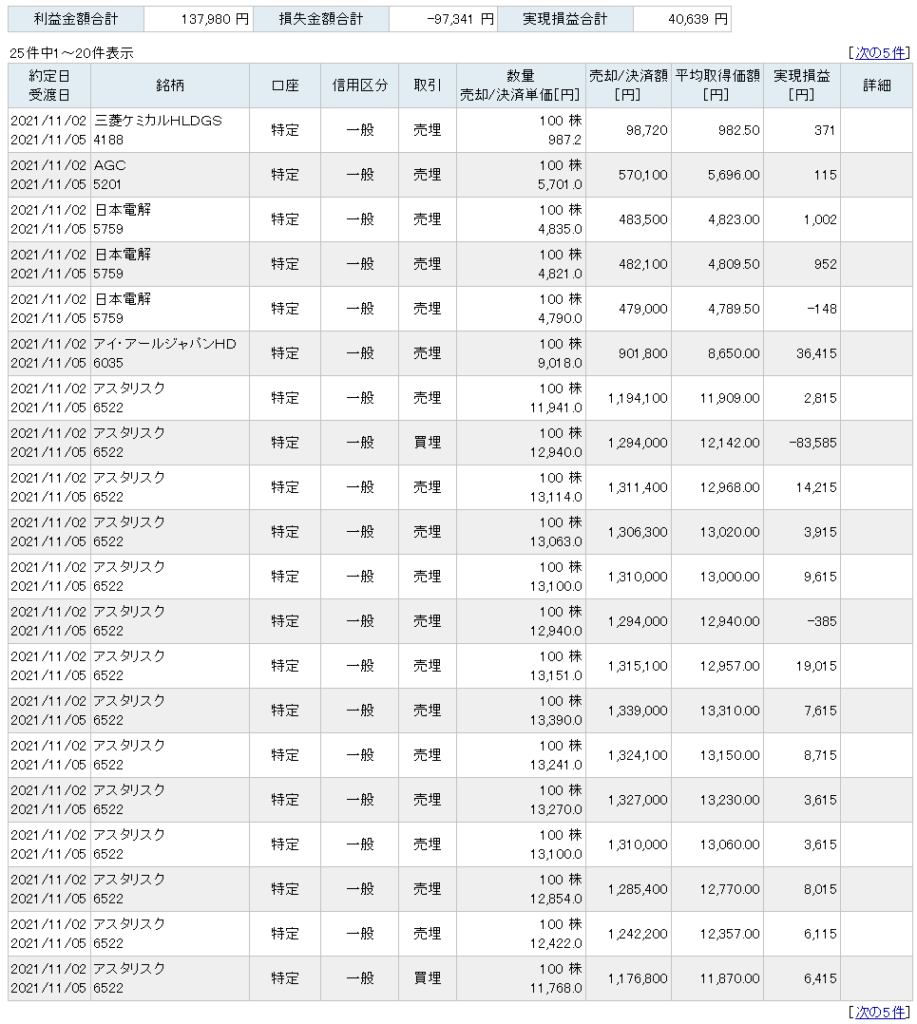Click unit price 12,854.0
The image size is (917, 1024).
(x=556, y=899)
